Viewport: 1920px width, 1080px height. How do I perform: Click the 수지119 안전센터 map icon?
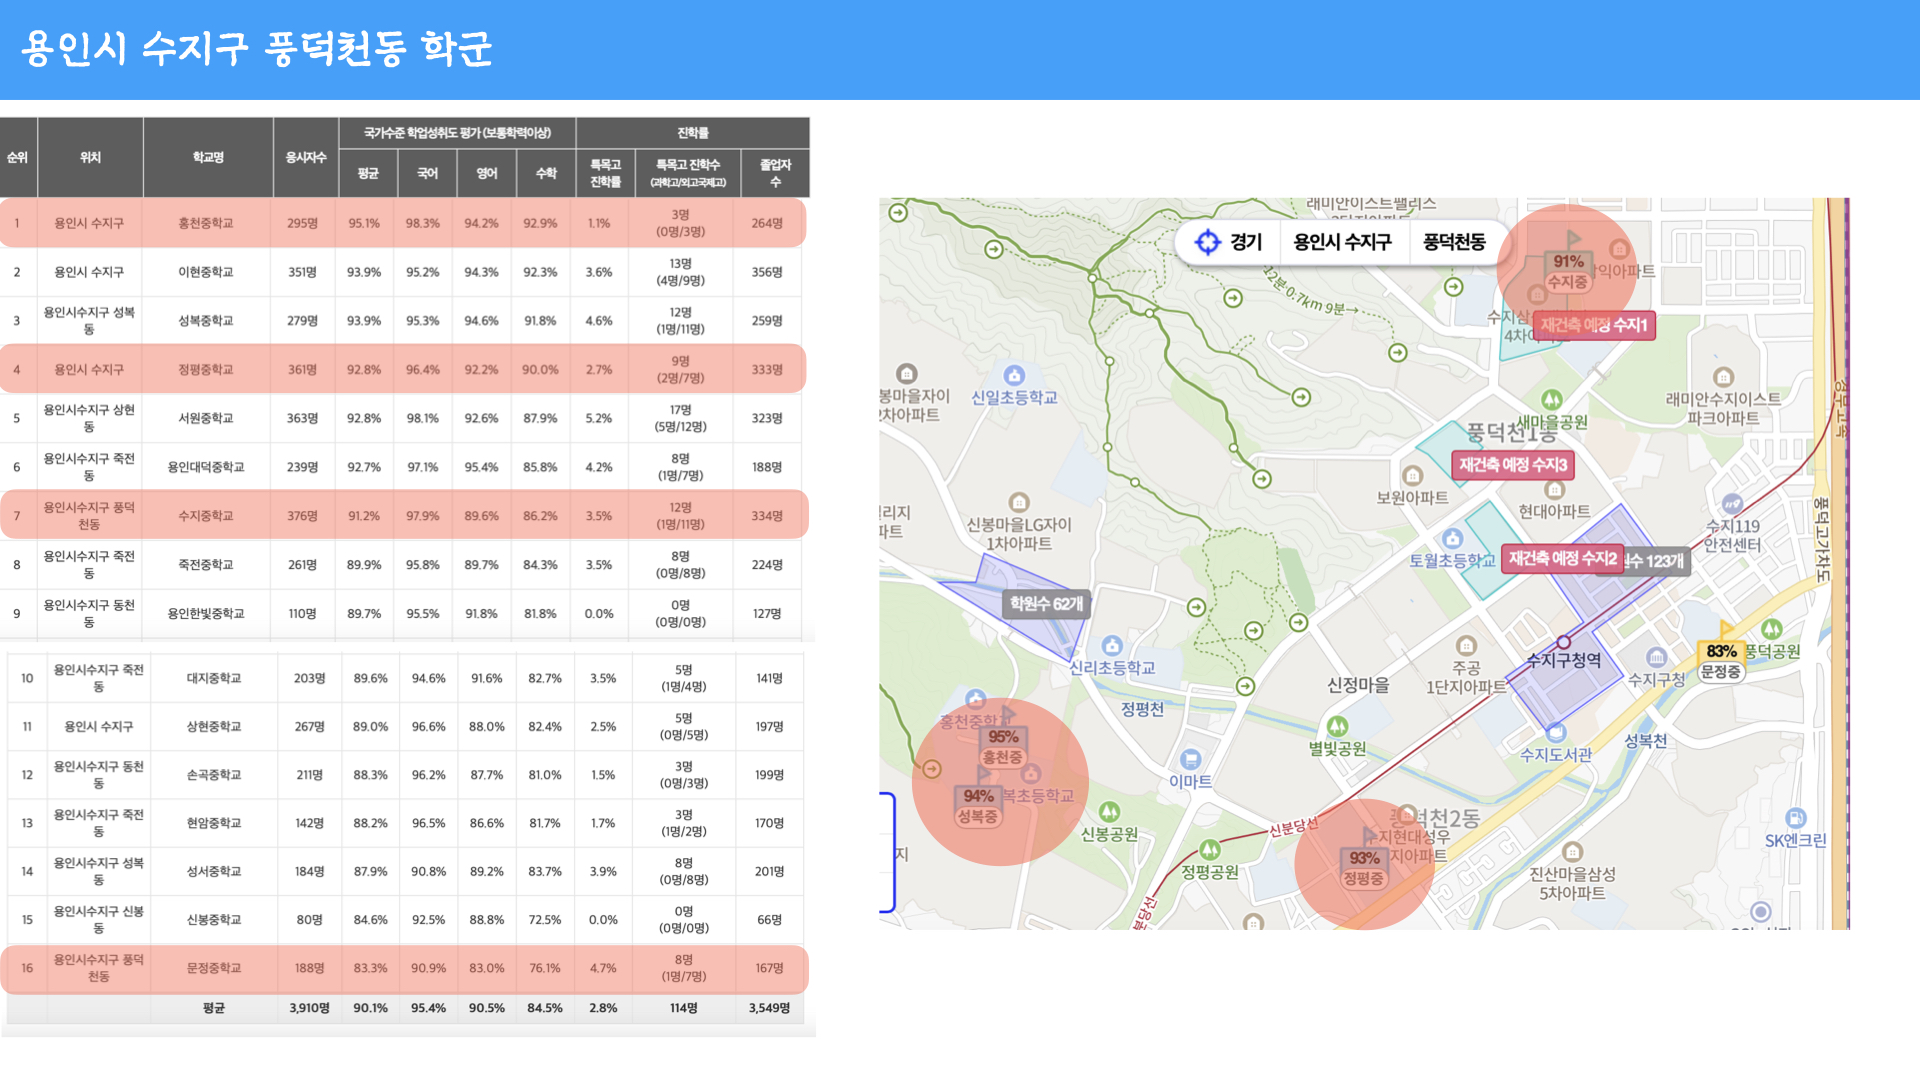point(1732,504)
